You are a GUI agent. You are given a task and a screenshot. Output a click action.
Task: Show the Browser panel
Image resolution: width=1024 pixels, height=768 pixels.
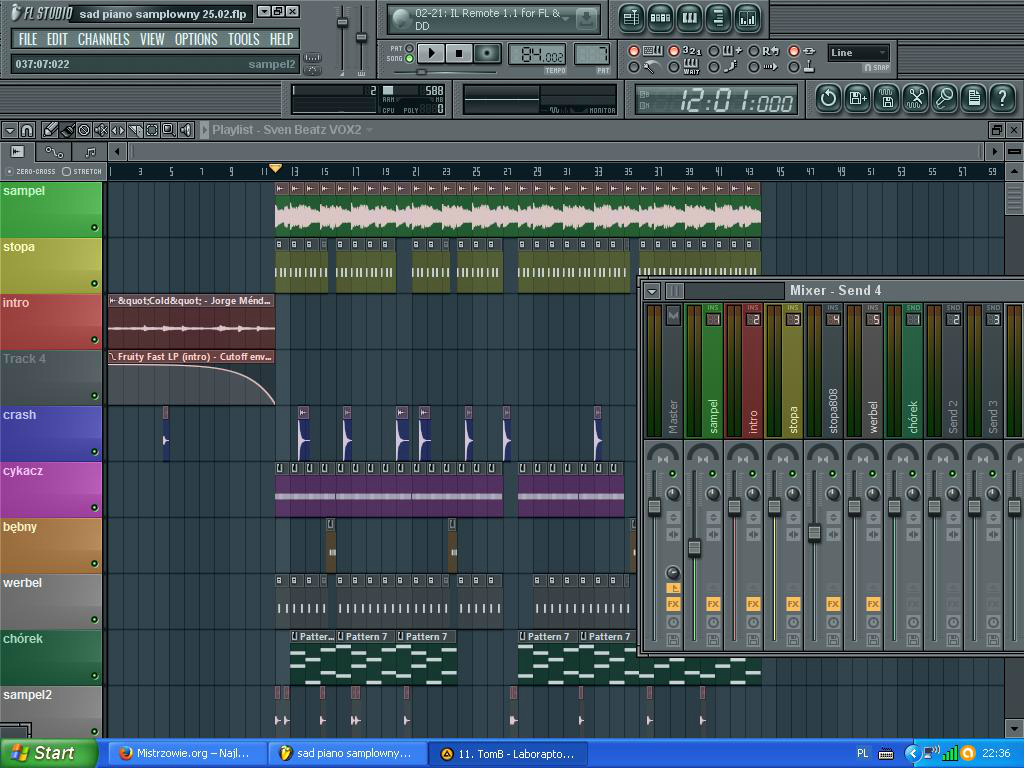(718, 19)
